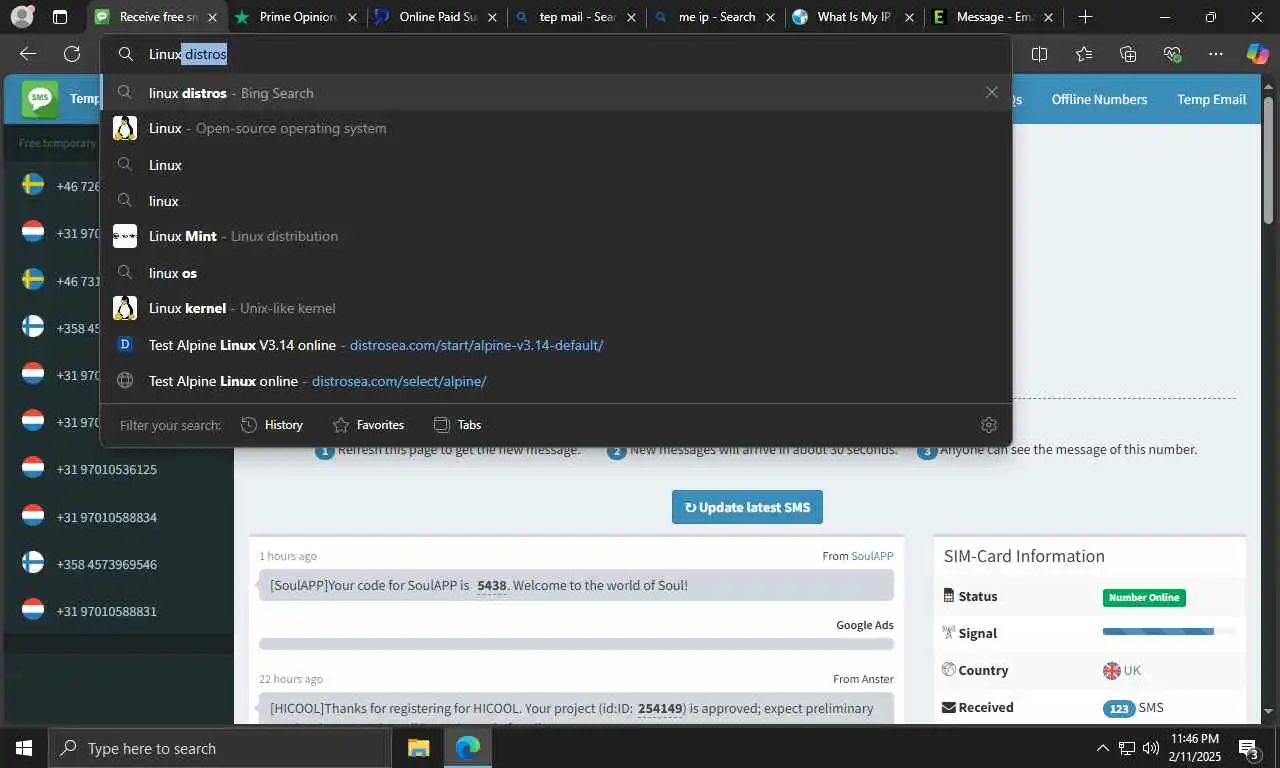
Task: Launch the Copilot sidebar icon
Action: tap(1257, 54)
